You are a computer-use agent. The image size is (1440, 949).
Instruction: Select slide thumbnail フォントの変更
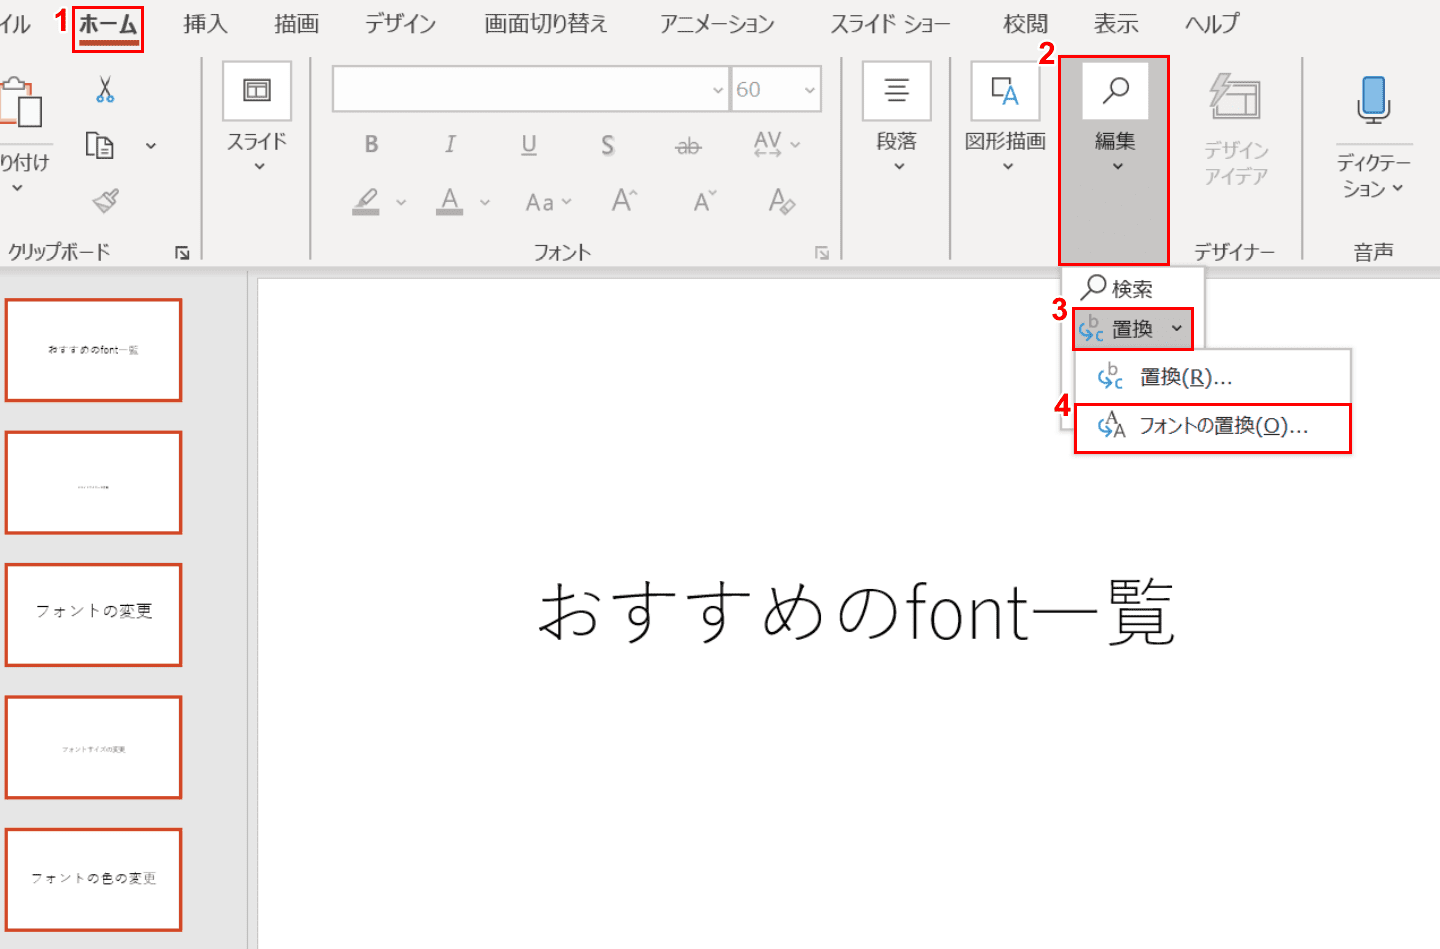pyautogui.click(x=94, y=615)
